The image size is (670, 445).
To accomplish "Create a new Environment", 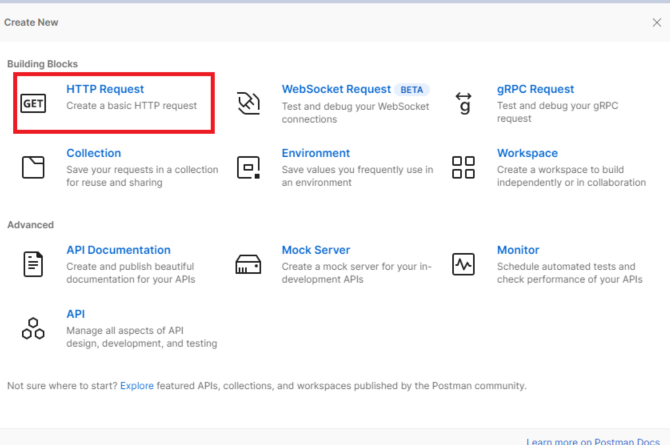I will coord(316,153).
